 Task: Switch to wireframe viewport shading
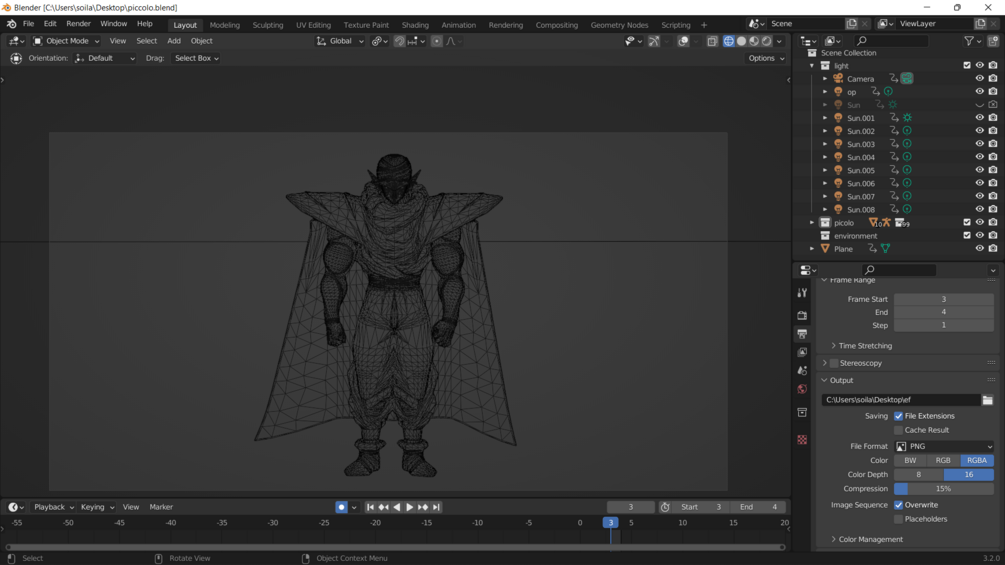(729, 41)
